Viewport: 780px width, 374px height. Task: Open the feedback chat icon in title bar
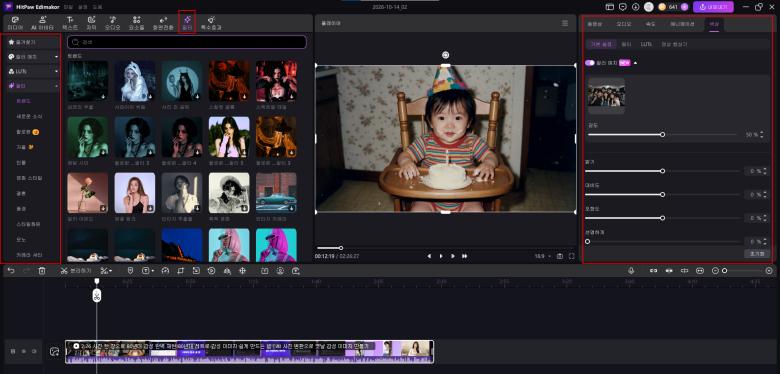tap(623, 7)
